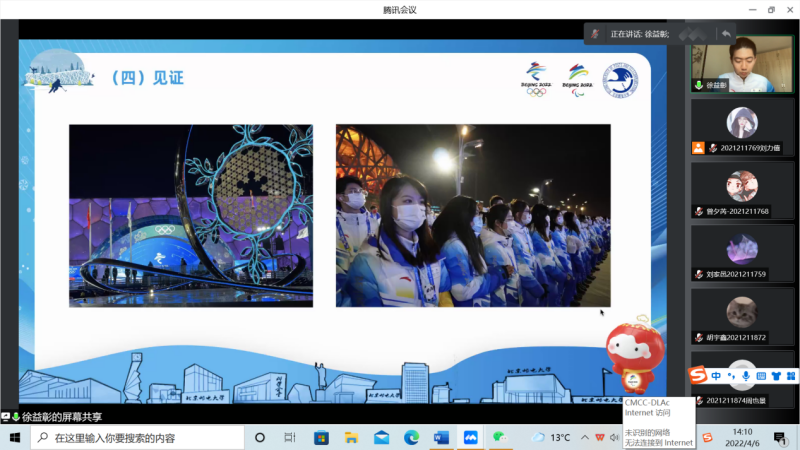The width and height of the screenshot is (800, 450).
Task: Select the avatar of 刘家邑2021211759
Action: point(742,249)
